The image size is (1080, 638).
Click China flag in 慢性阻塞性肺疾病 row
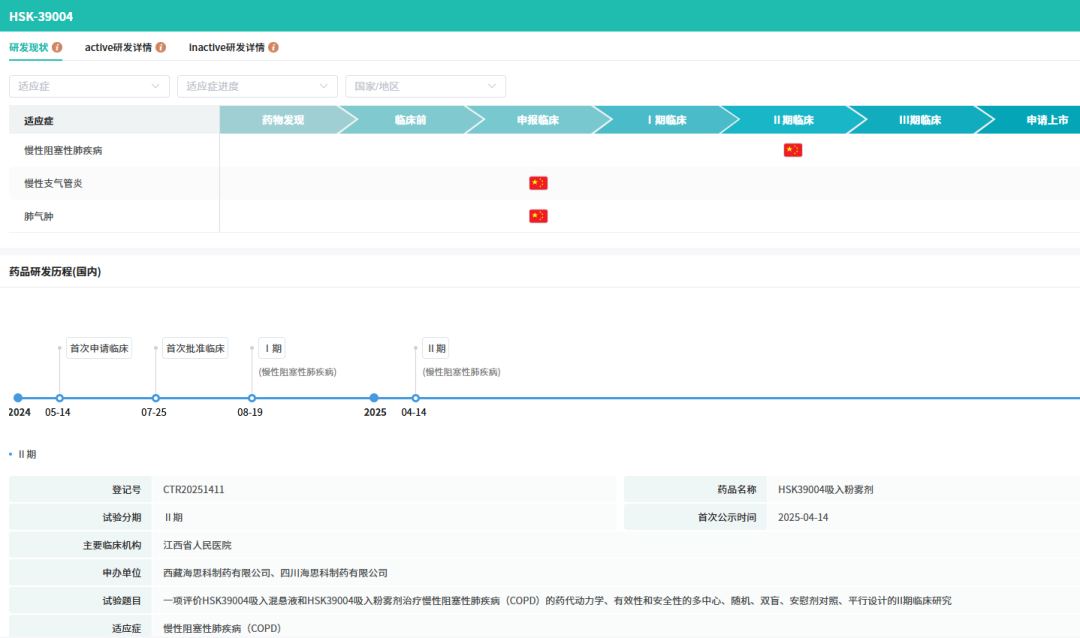click(793, 150)
